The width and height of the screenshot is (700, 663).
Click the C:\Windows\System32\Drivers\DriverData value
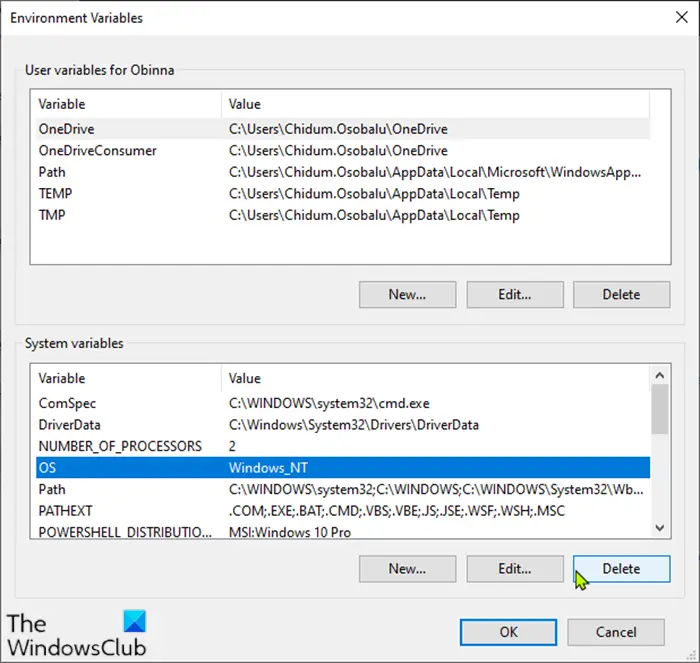click(x=354, y=425)
